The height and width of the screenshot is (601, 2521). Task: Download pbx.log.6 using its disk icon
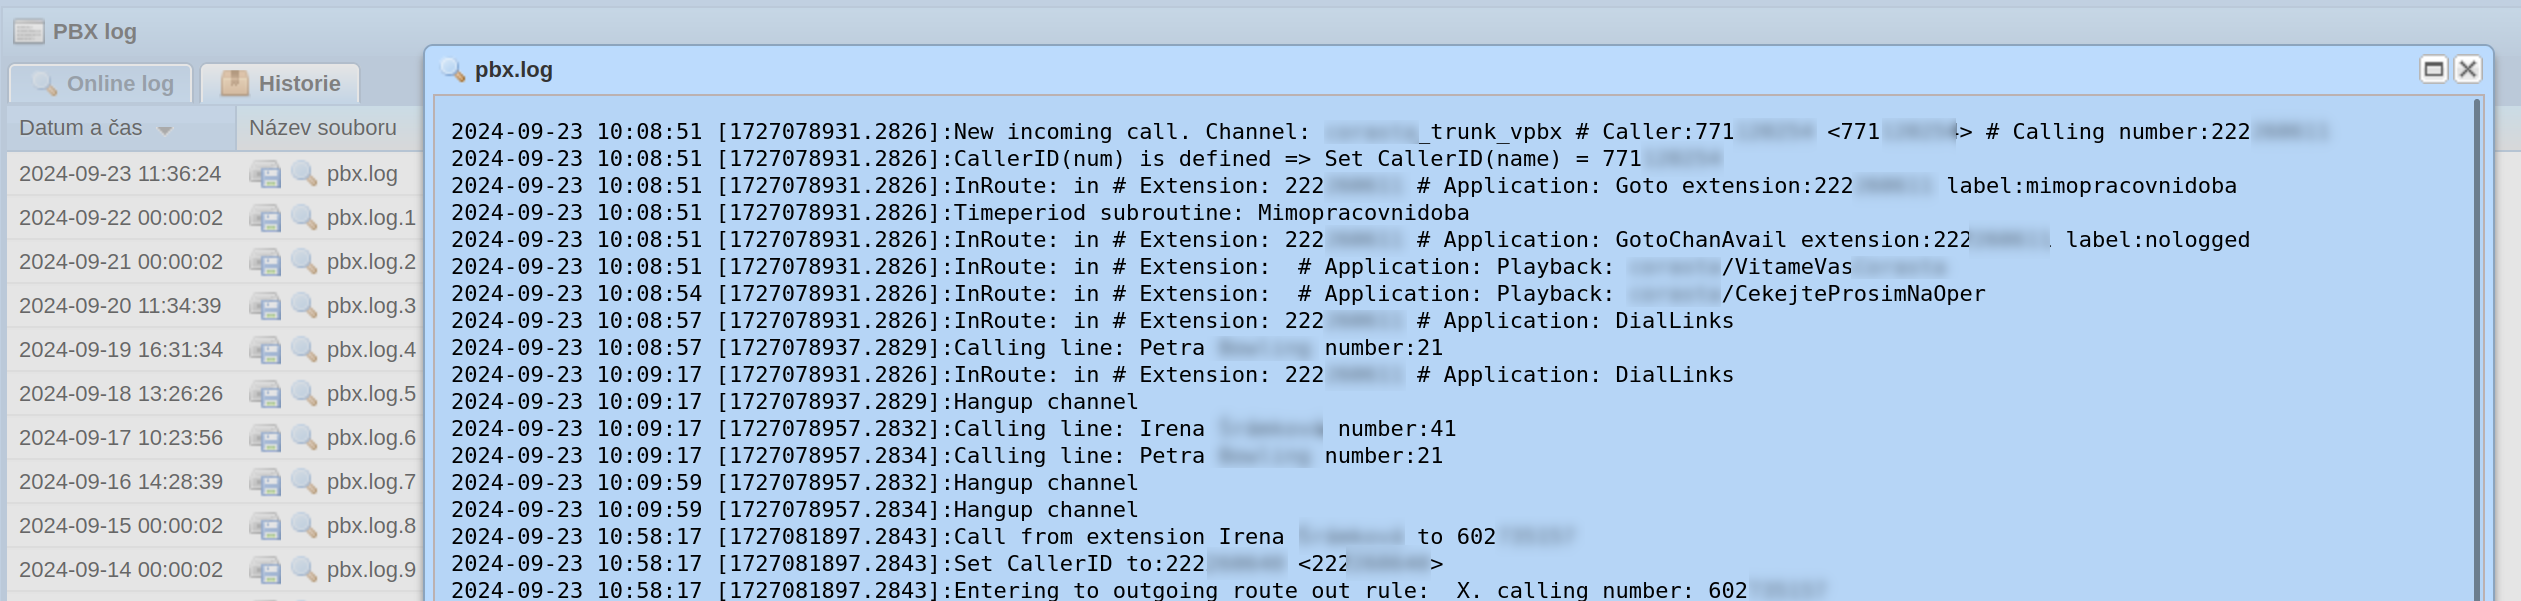(265, 438)
